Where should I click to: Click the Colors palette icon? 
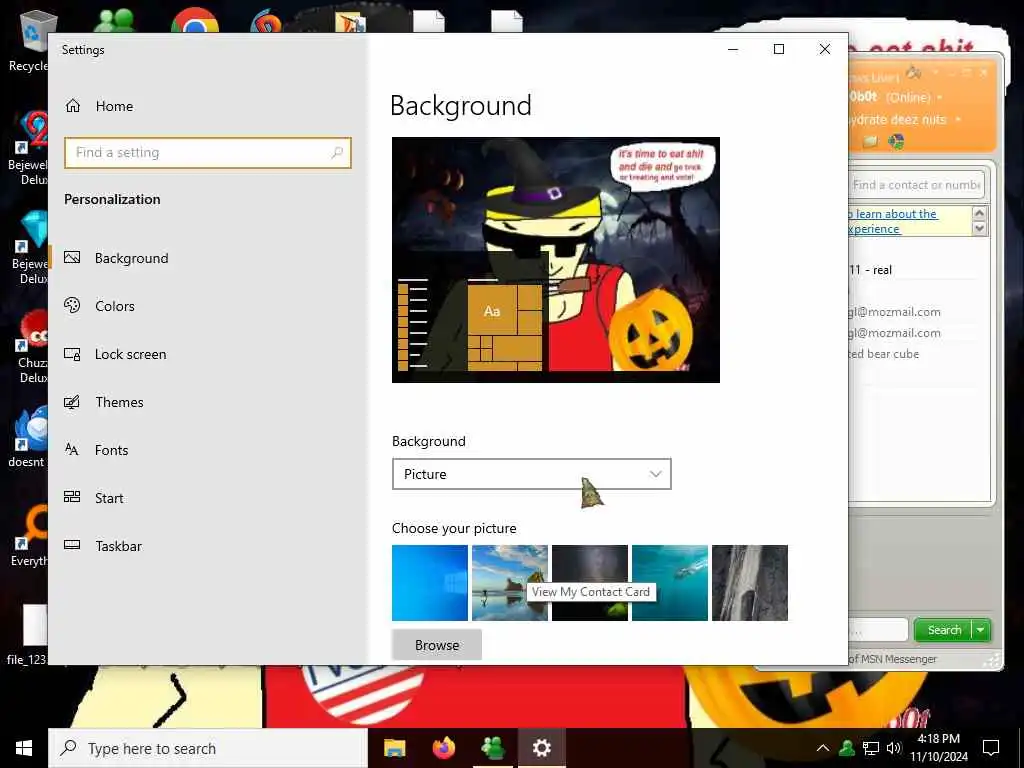[72, 305]
